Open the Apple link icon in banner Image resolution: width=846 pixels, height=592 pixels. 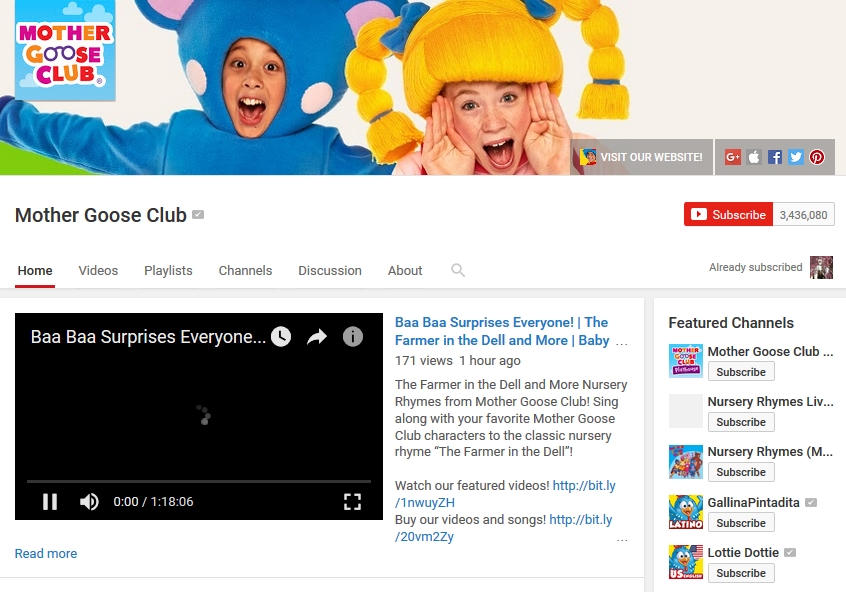pyautogui.click(x=754, y=157)
